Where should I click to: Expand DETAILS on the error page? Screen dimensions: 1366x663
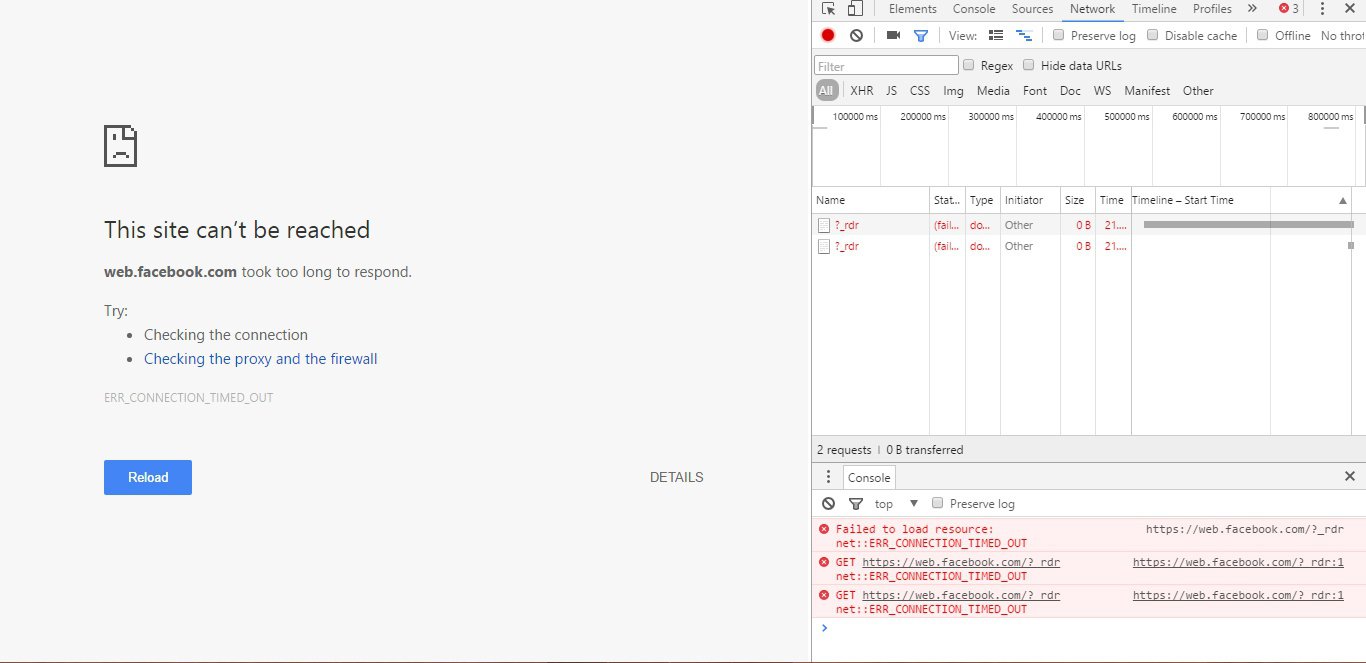click(x=676, y=477)
